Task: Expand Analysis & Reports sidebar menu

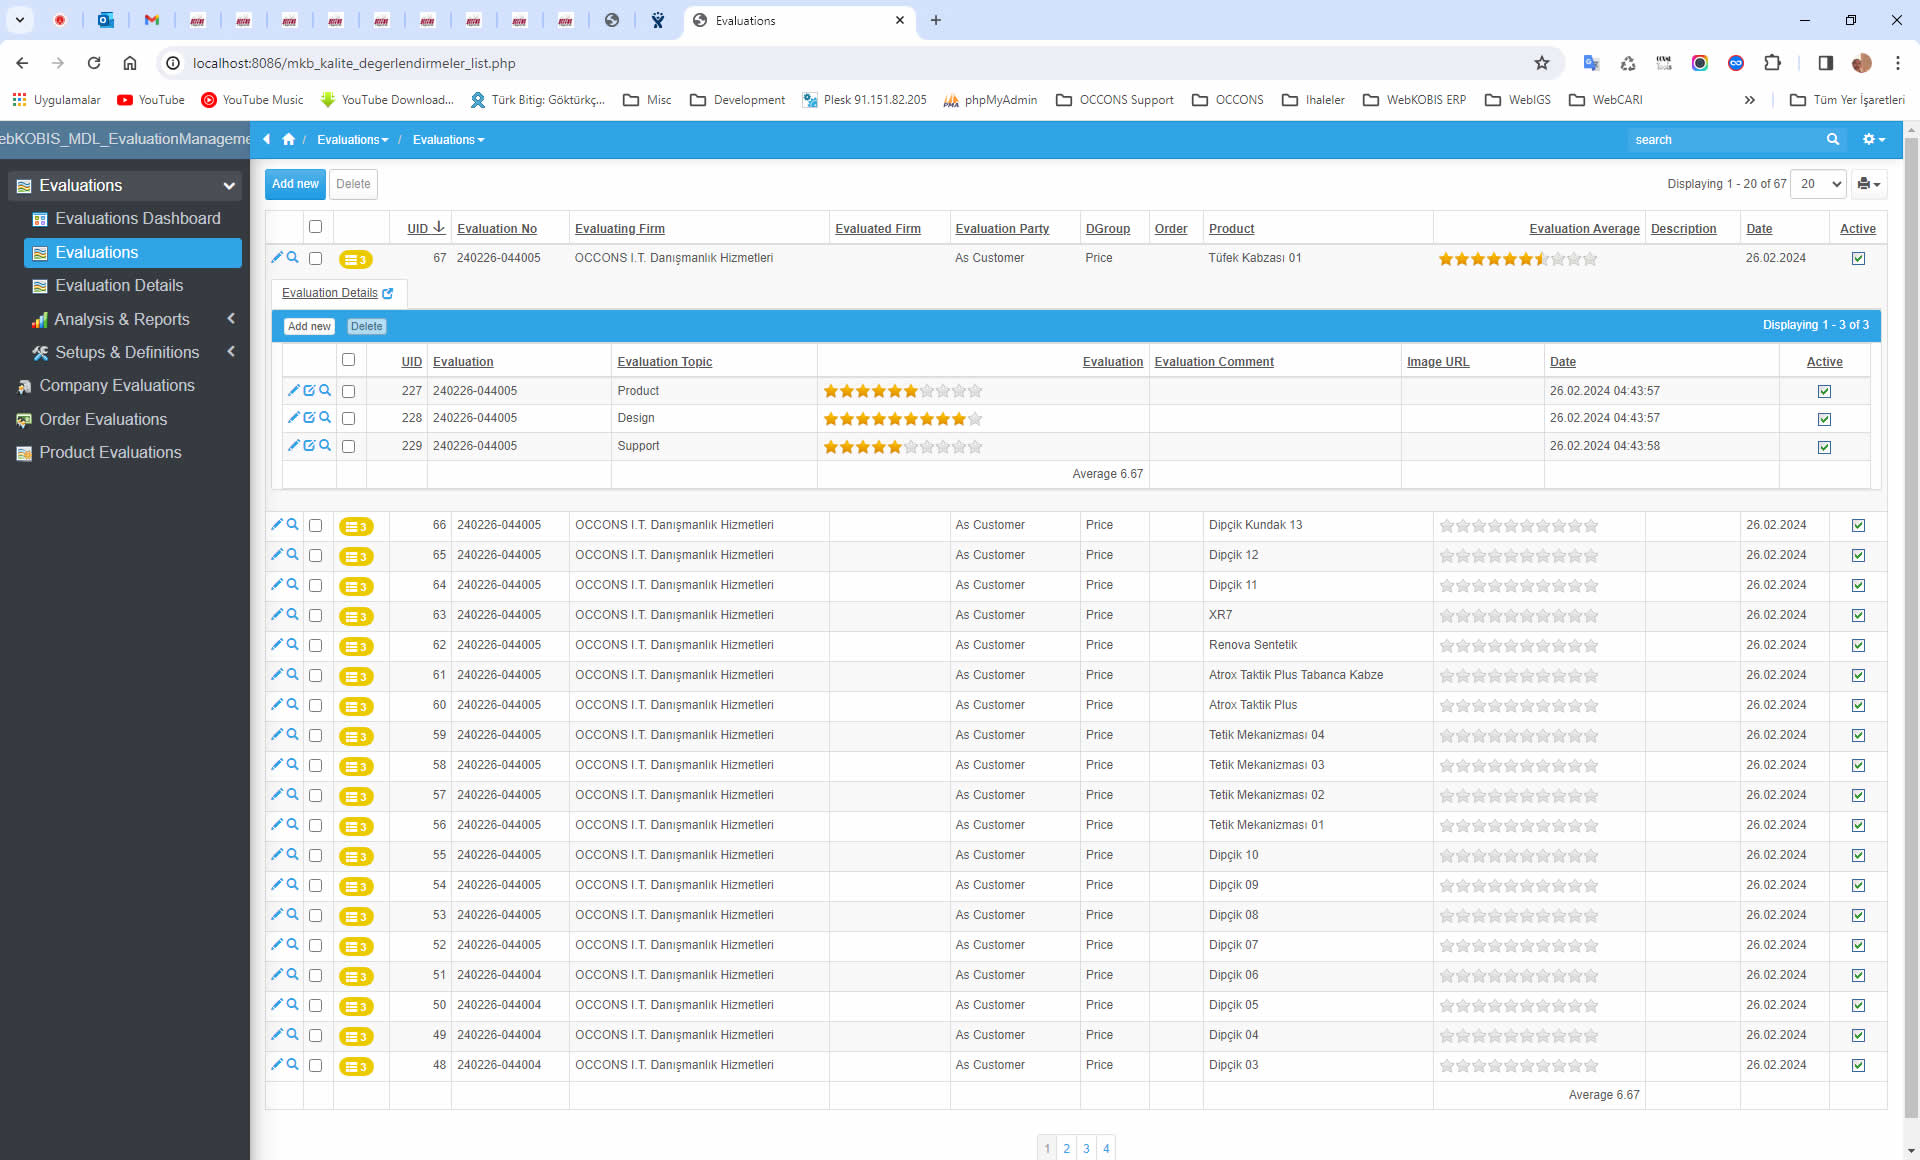Action: [x=230, y=319]
